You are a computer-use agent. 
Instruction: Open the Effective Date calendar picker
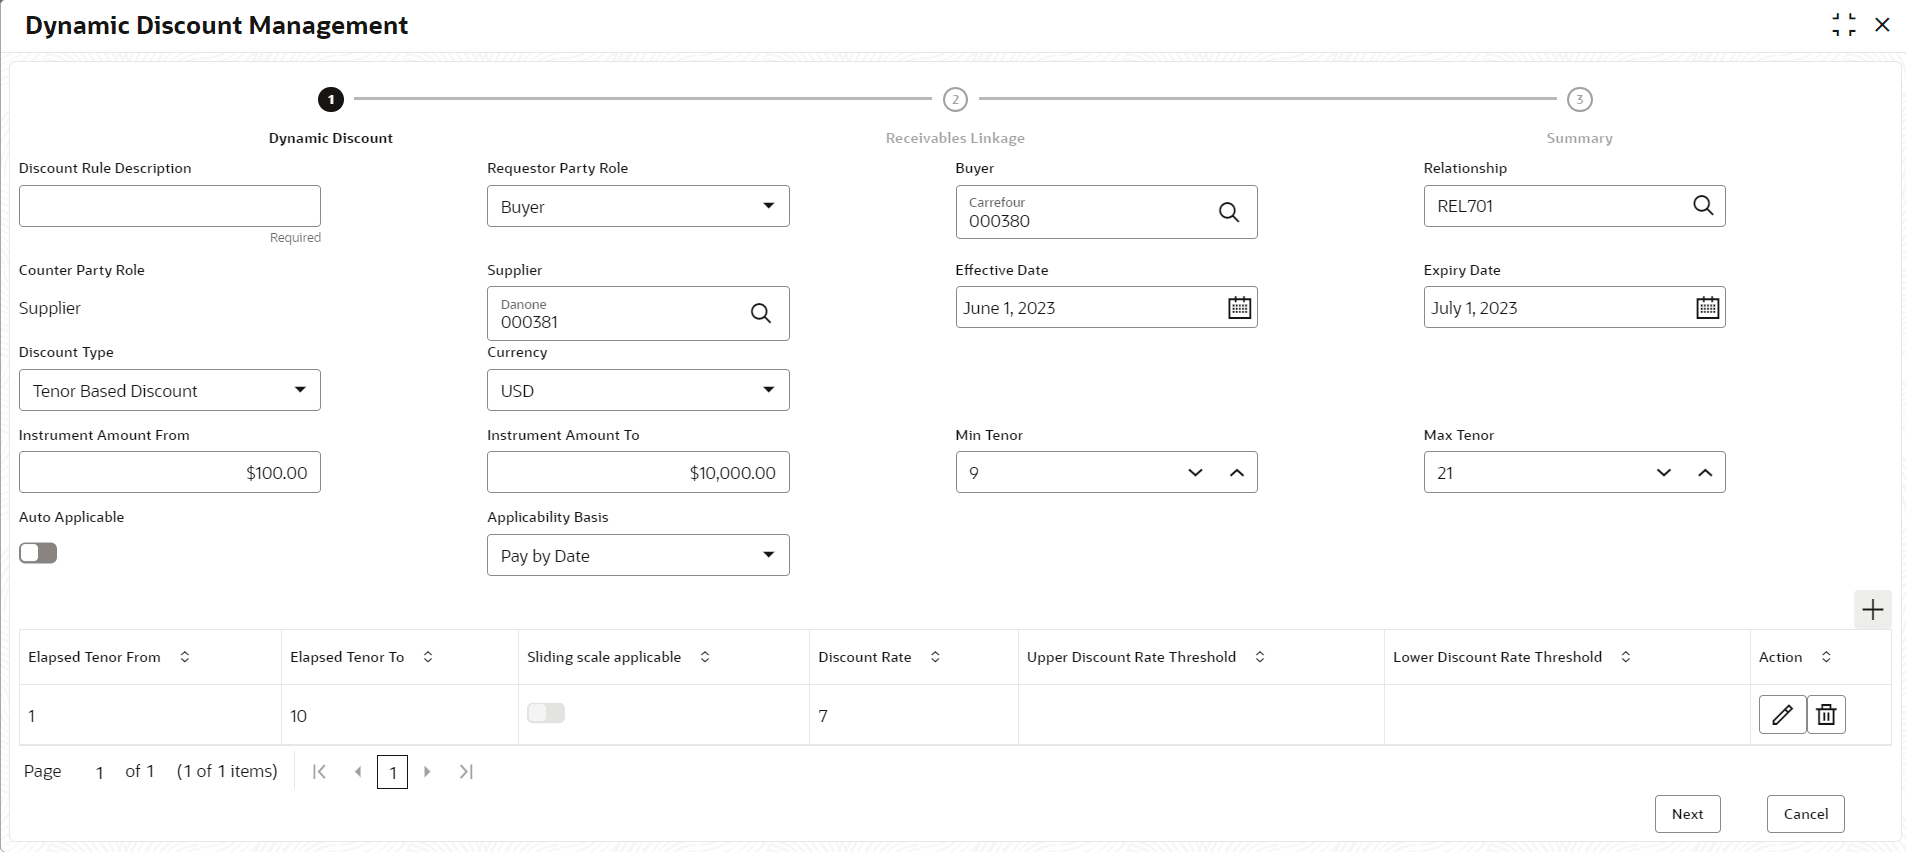pyautogui.click(x=1239, y=308)
